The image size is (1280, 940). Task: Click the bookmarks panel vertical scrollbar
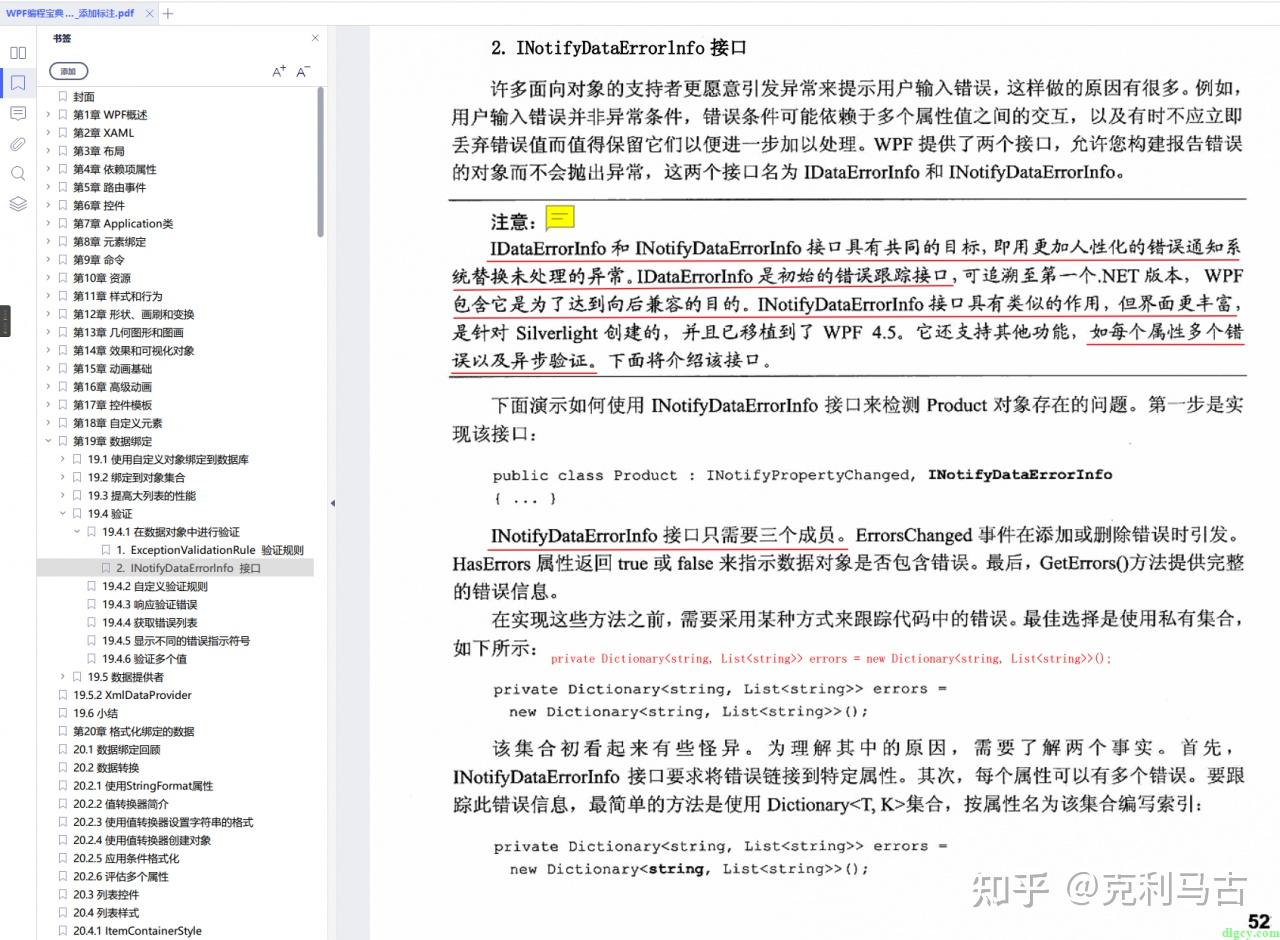tap(321, 161)
